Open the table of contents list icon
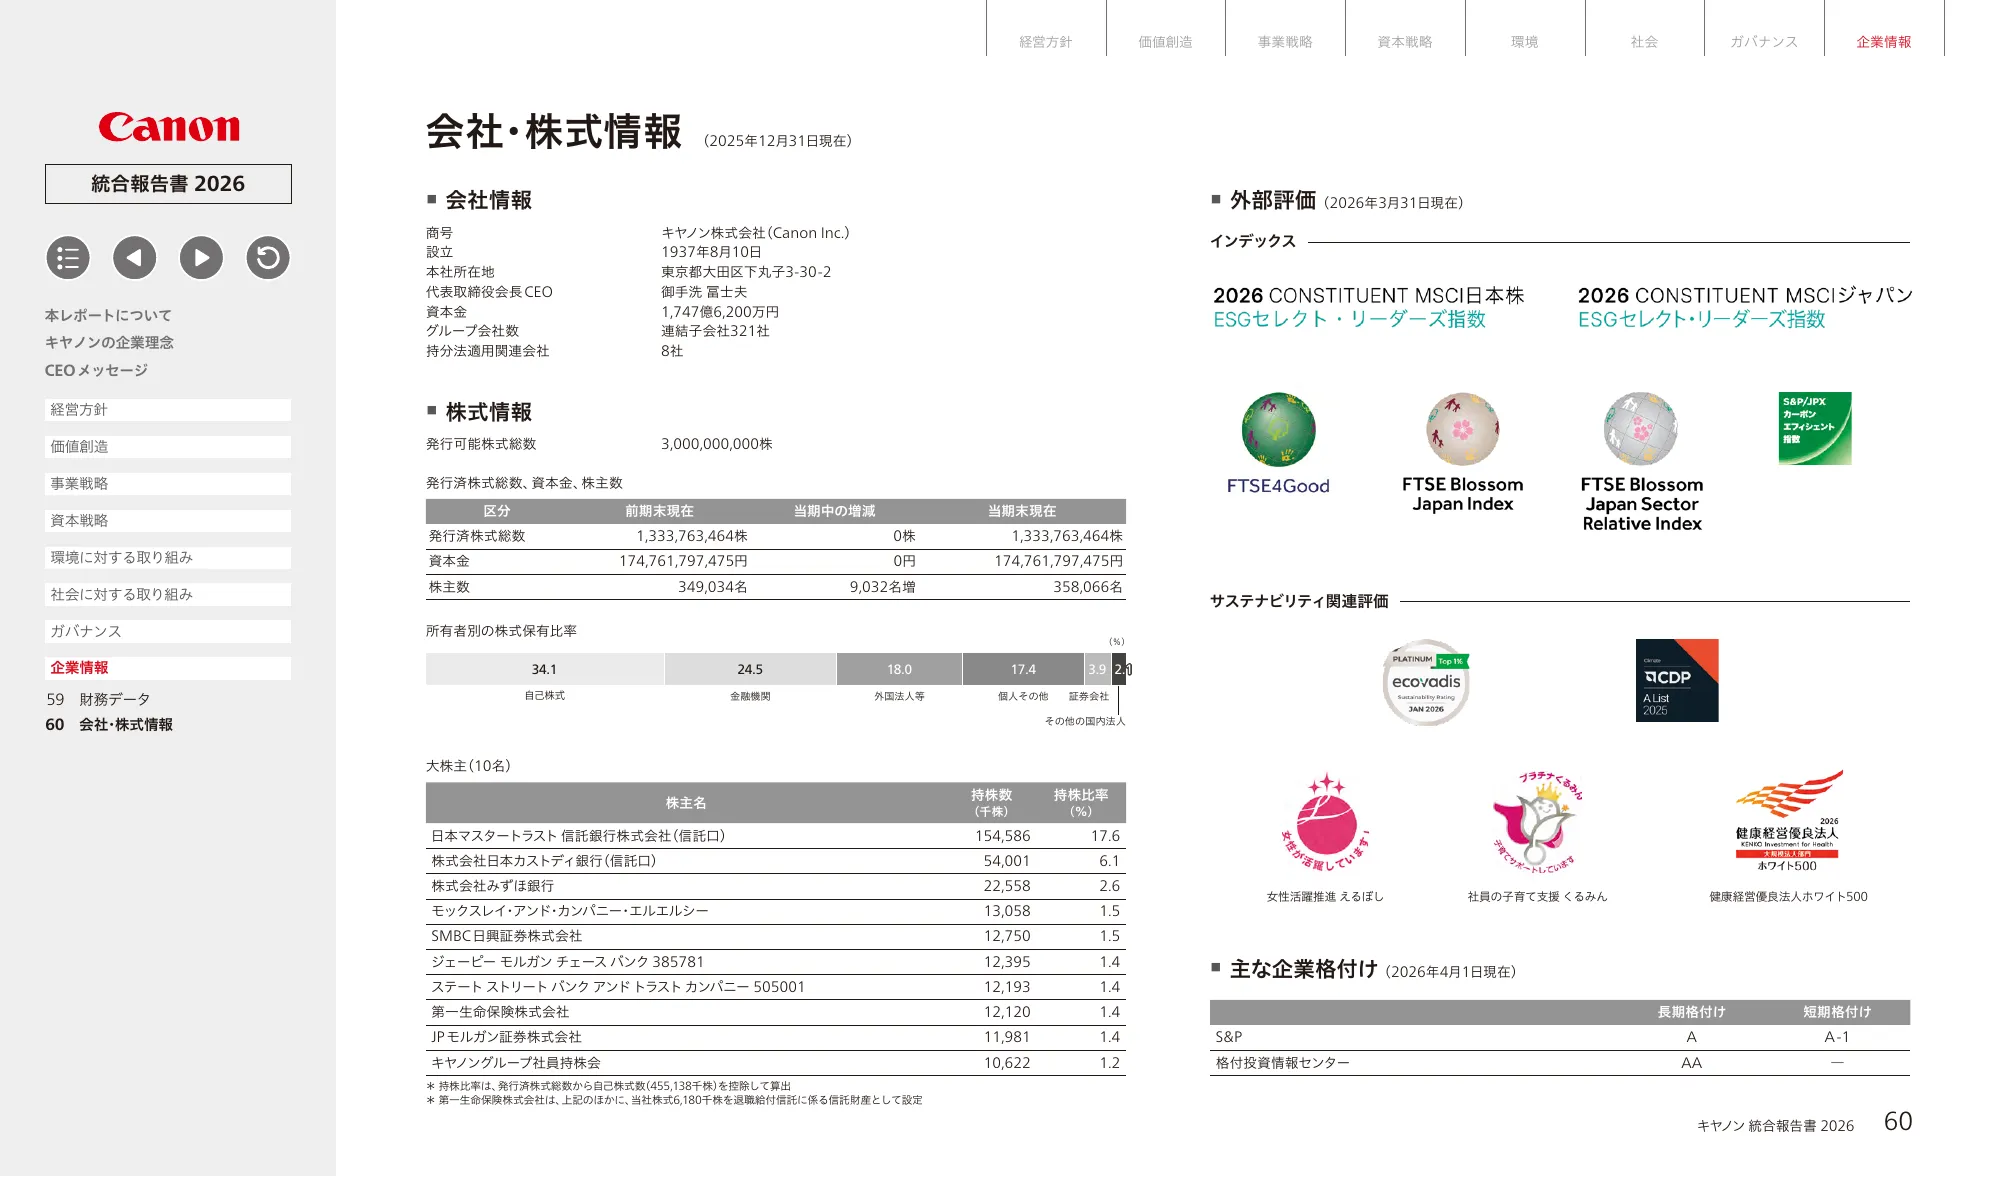This screenshot has width=2000, height=1177. (x=68, y=258)
